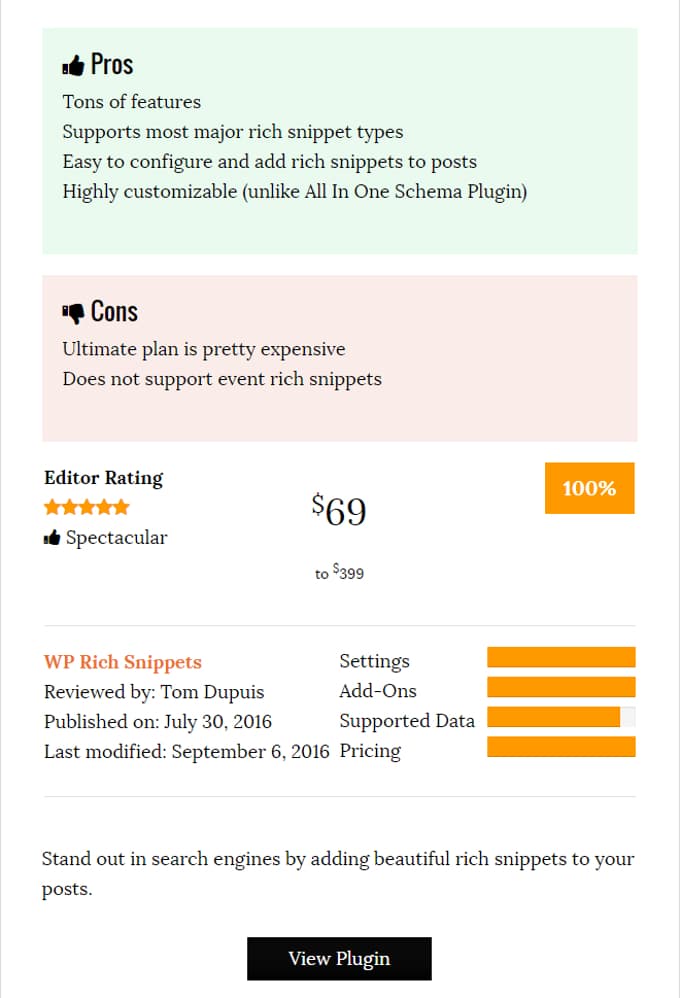Click the thumbs-up icon beside Pros
680x998 pixels.
point(72,66)
